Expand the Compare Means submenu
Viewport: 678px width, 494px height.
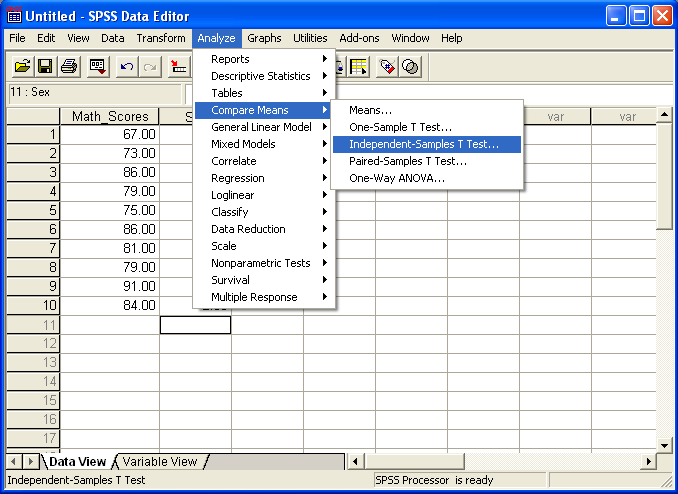(x=264, y=110)
